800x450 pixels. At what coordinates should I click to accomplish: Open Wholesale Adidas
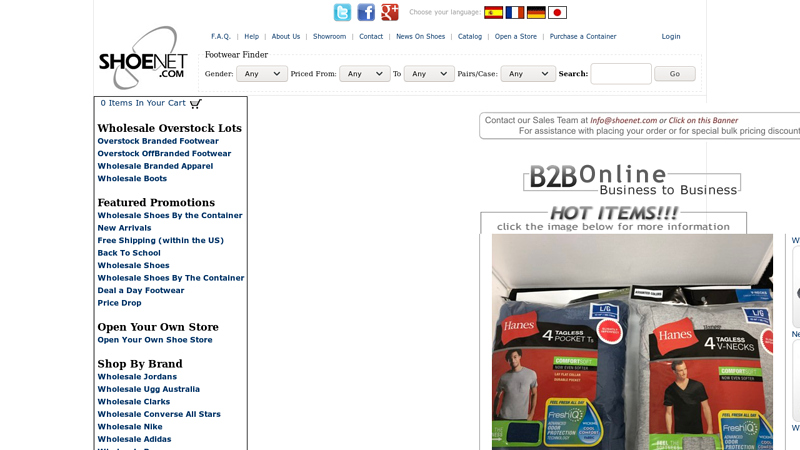(134, 439)
